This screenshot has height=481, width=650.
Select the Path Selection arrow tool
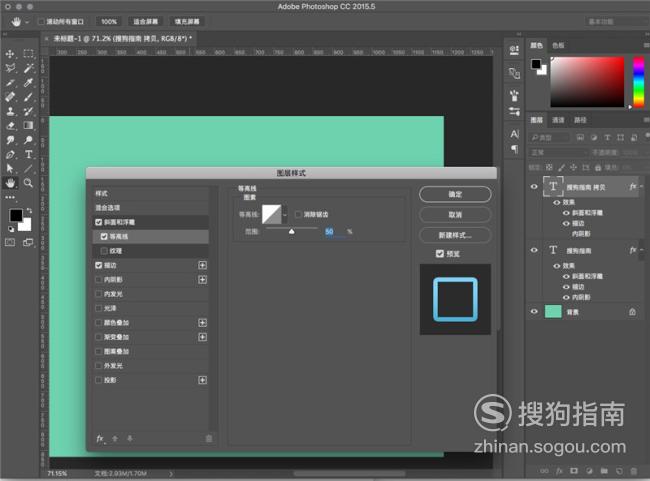coord(10,168)
